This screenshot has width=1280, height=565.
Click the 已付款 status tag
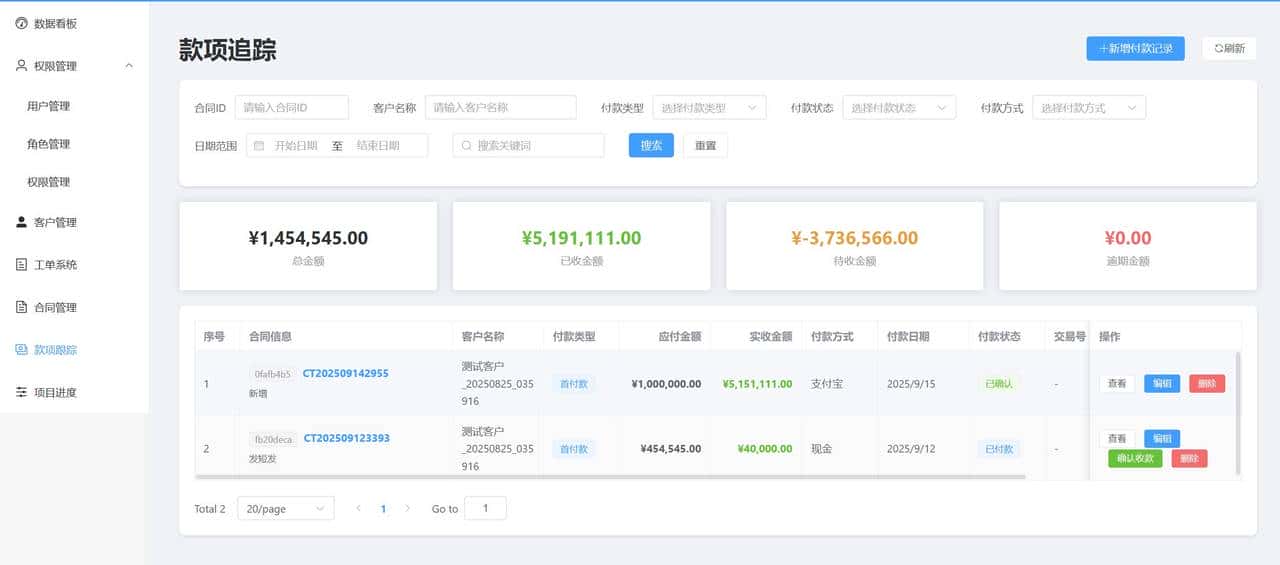pyautogui.click(x=999, y=449)
